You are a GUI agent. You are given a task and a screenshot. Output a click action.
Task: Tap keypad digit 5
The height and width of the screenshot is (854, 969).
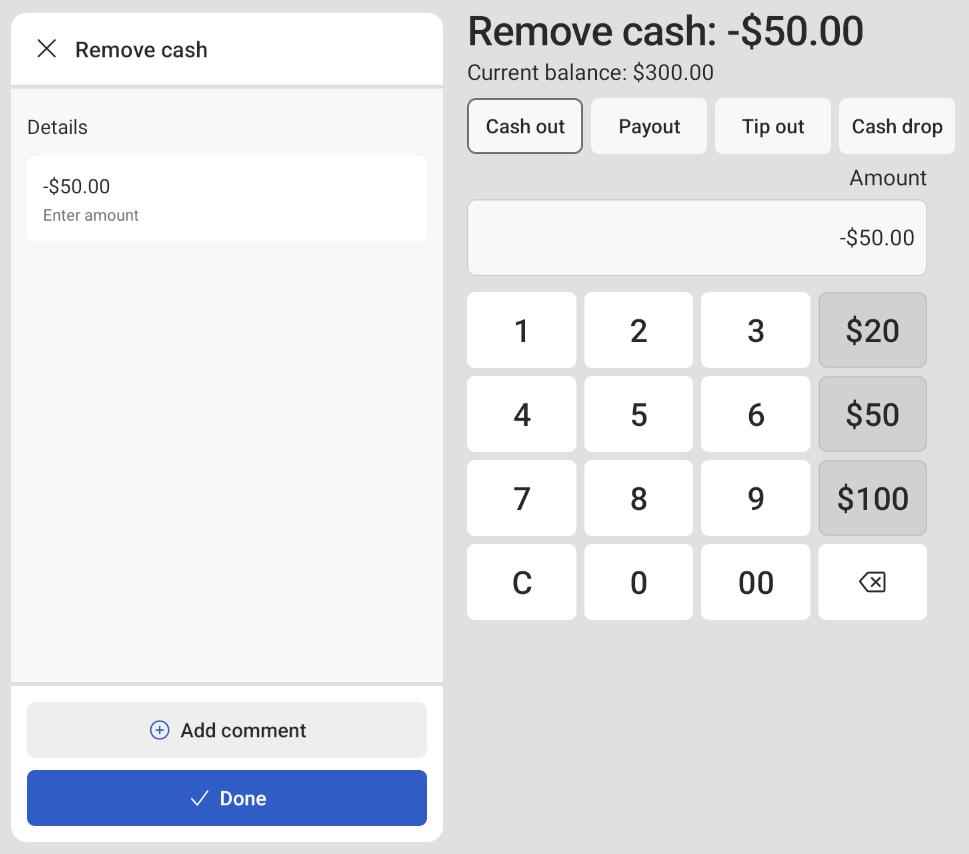point(638,415)
